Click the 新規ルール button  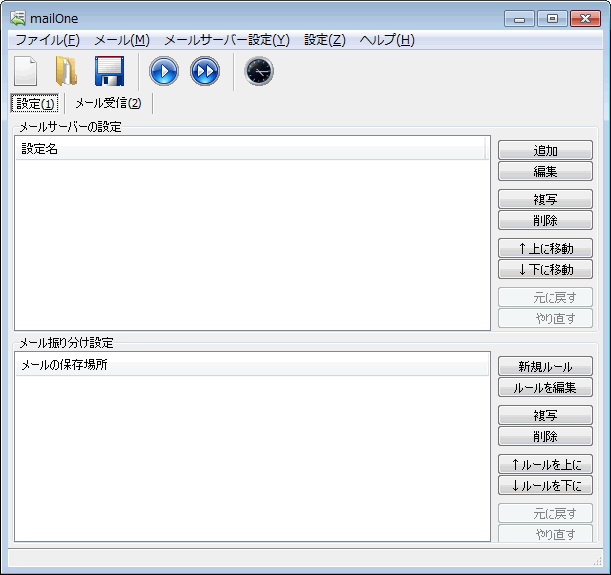tap(545, 366)
